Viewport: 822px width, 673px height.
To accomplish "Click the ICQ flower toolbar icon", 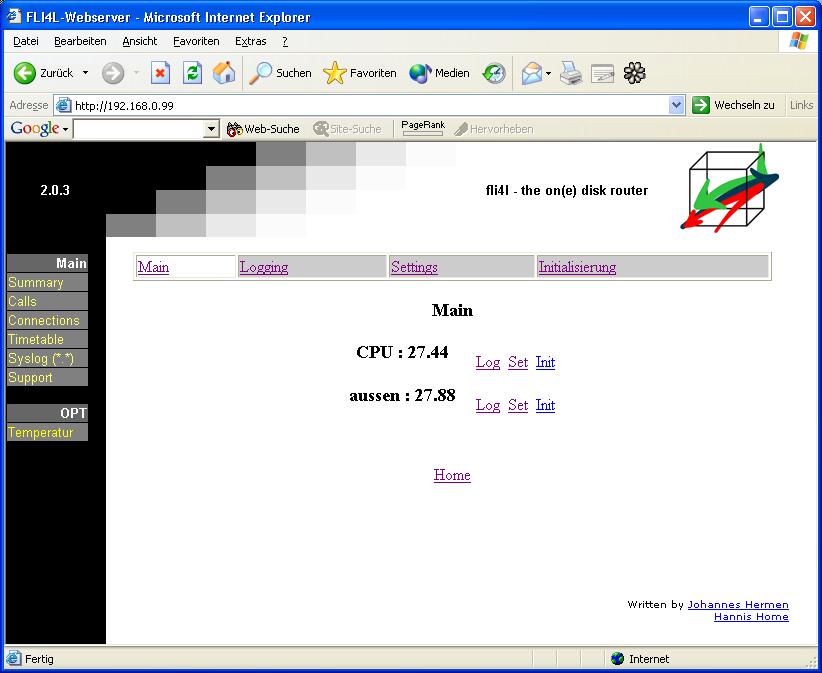I will (634, 73).
